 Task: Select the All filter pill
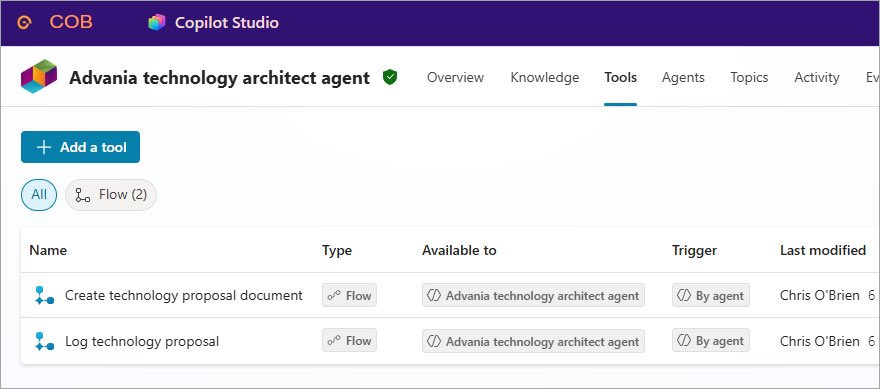pos(39,195)
